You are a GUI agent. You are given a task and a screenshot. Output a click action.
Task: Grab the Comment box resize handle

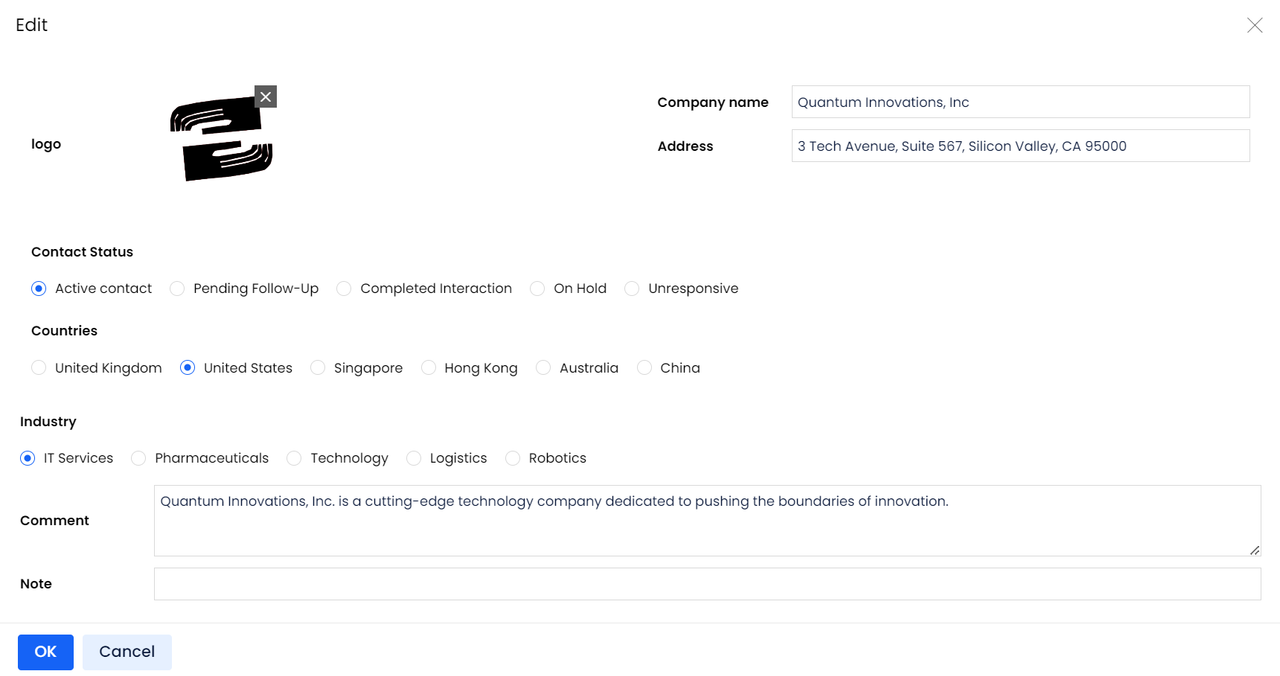[x=1255, y=550]
